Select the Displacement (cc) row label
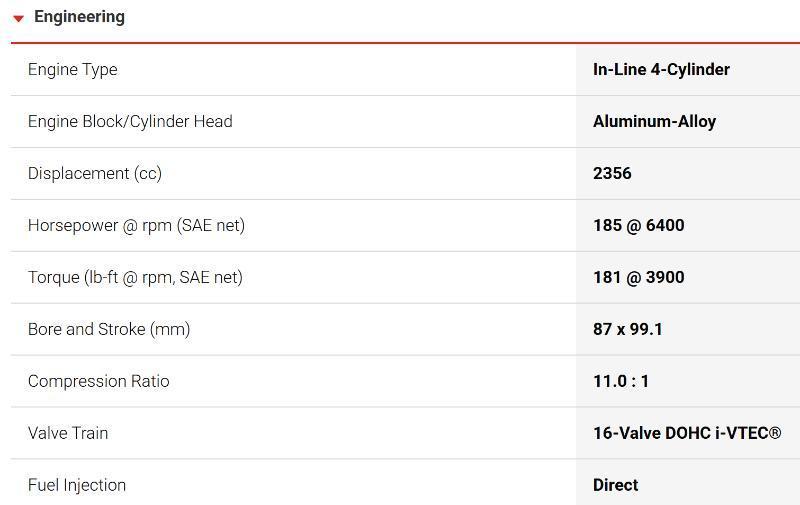The height and width of the screenshot is (505, 800). click(95, 174)
